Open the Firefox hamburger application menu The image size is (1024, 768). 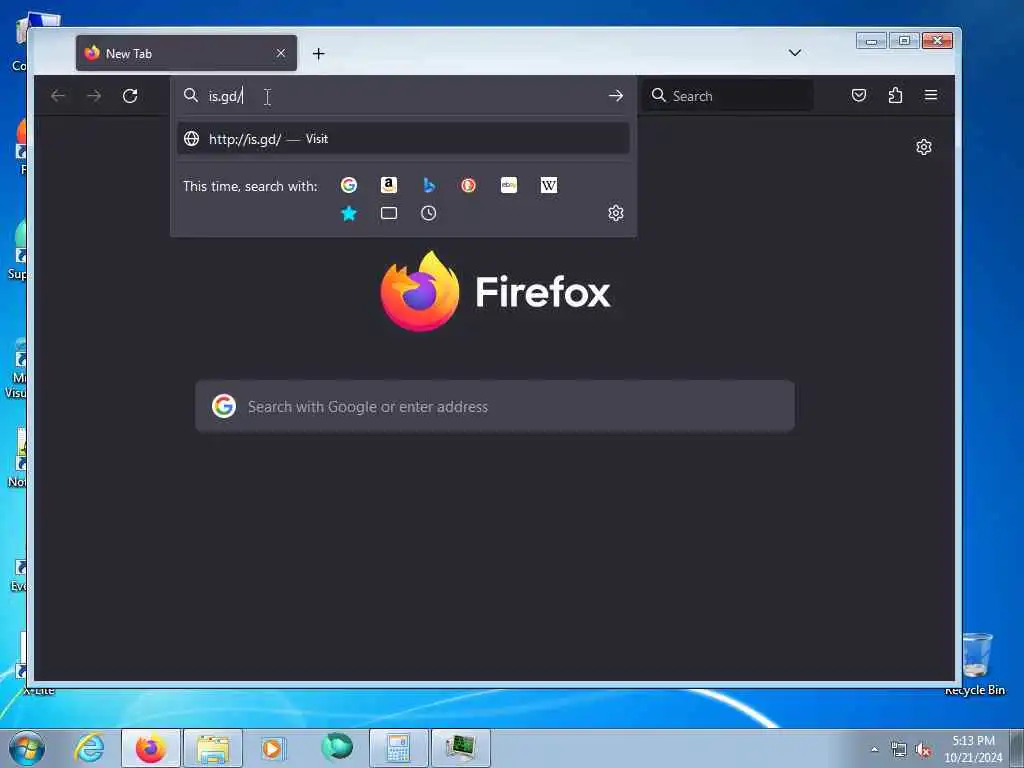[931, 96]
